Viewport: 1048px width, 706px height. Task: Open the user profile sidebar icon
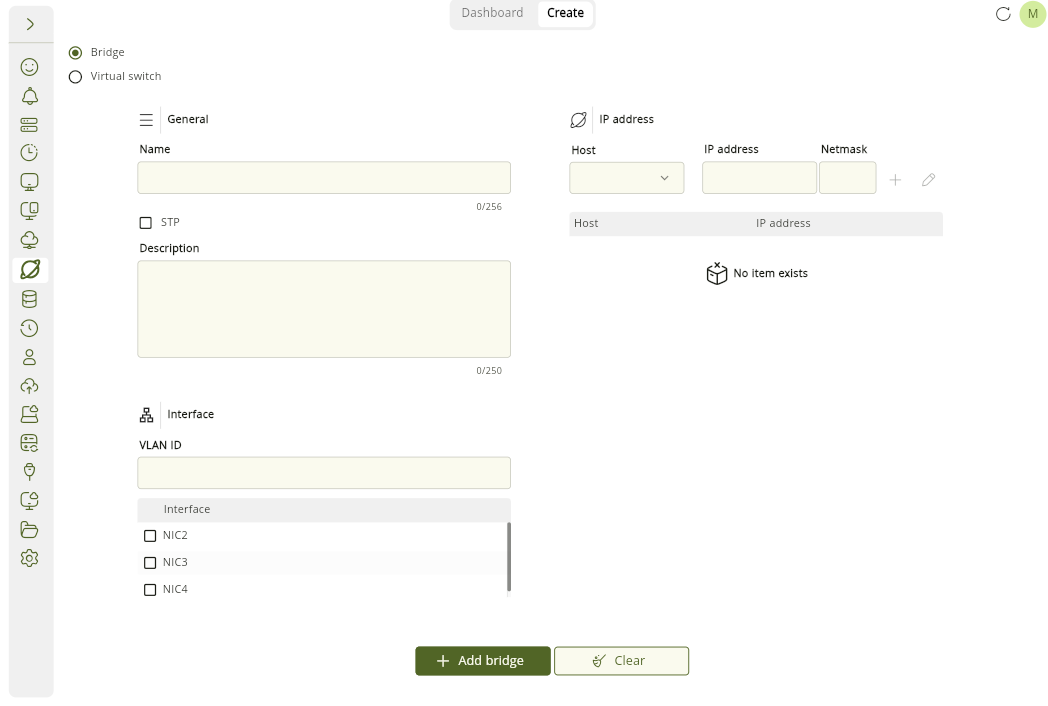pyautogui.click(x=29, y=357)
